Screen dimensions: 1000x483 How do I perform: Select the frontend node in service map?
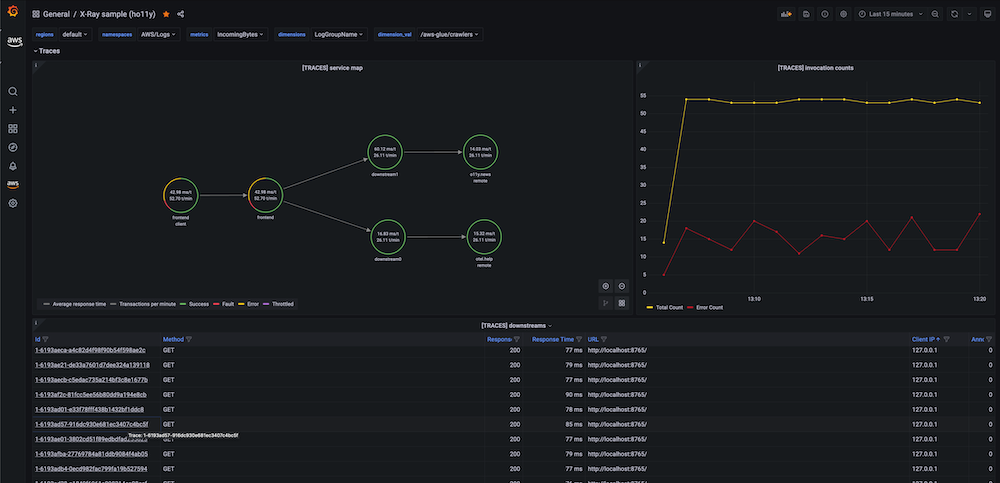(x=265, y=195)
